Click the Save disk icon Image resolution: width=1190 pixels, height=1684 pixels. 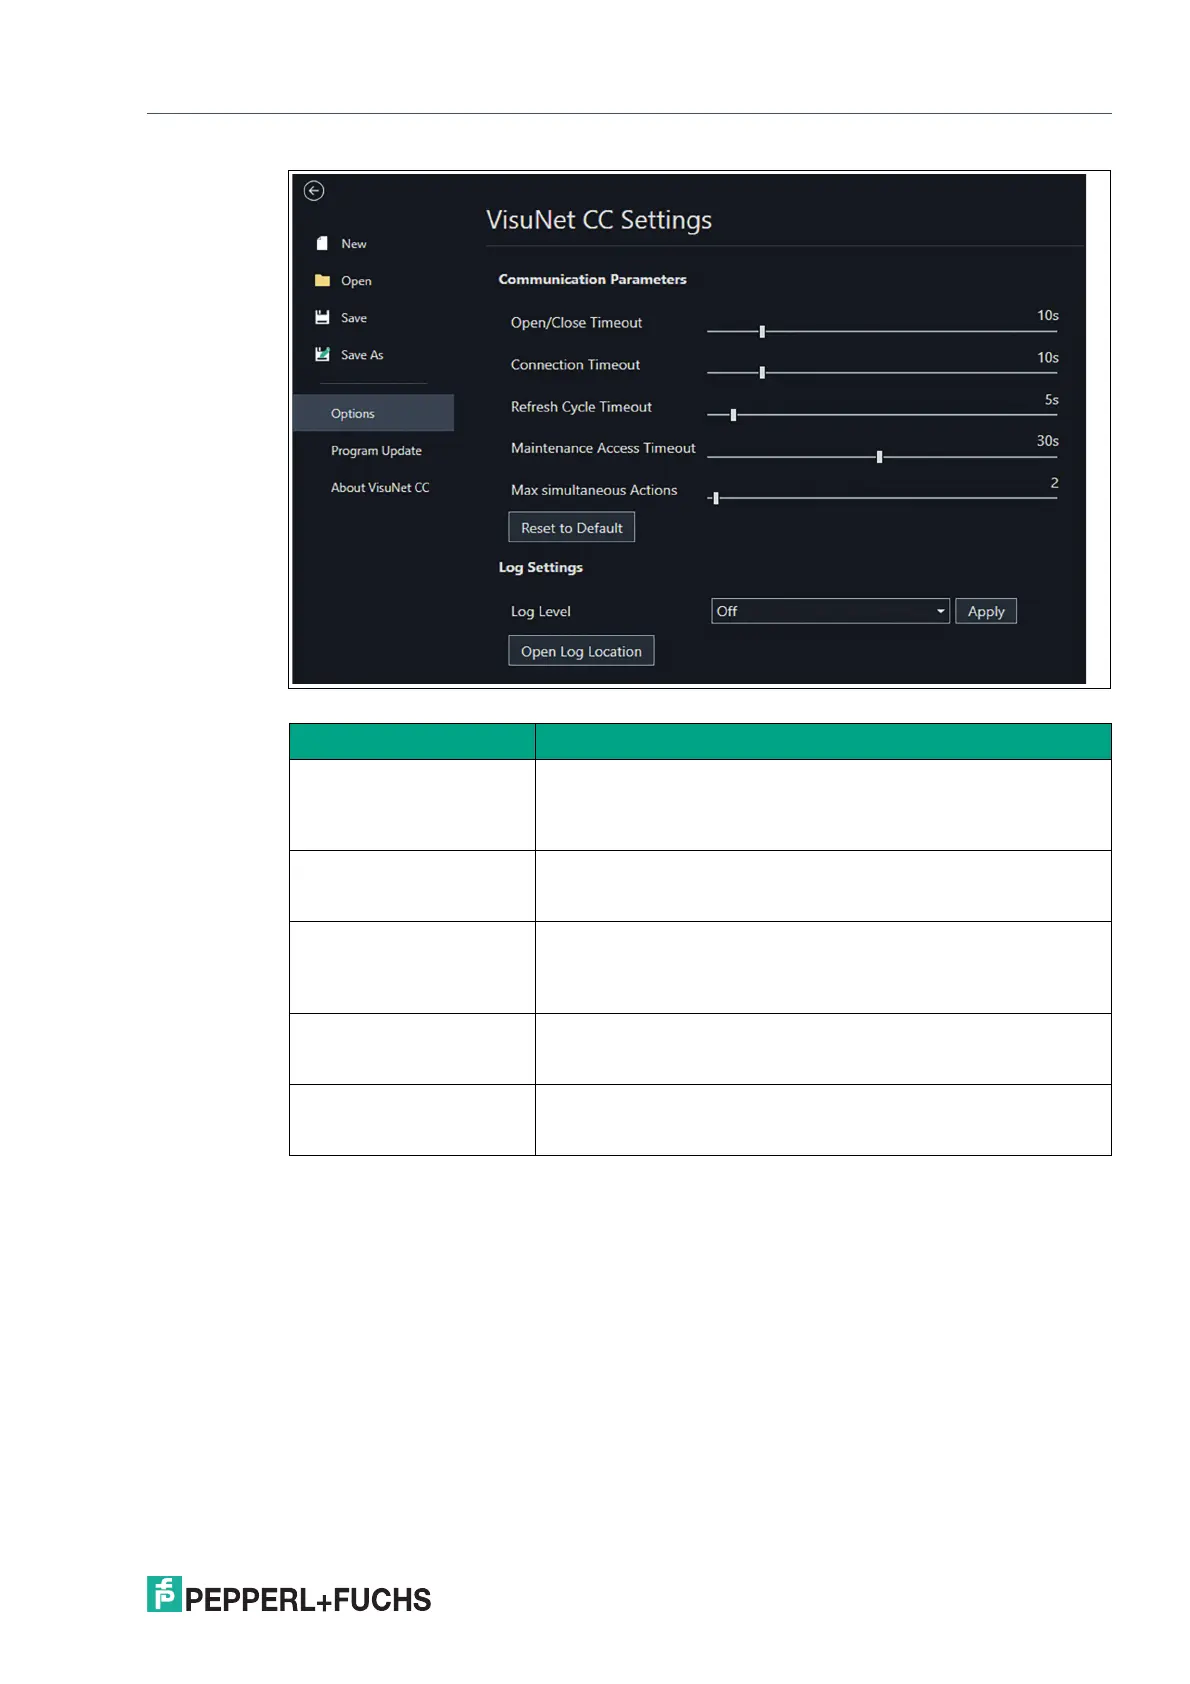322,318
